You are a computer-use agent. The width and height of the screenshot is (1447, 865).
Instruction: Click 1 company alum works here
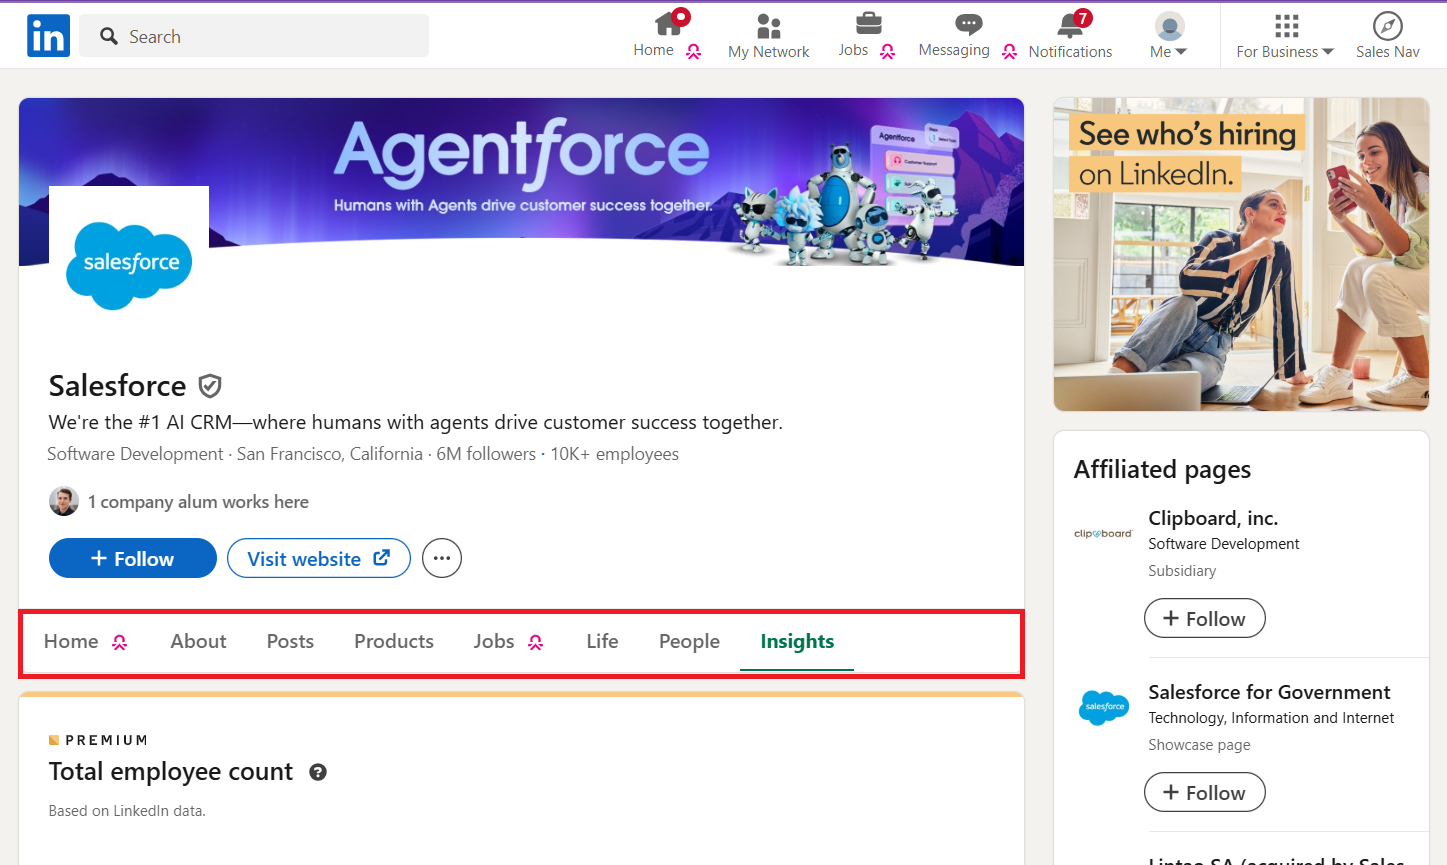pyautogui.click(x=198, y=502)
